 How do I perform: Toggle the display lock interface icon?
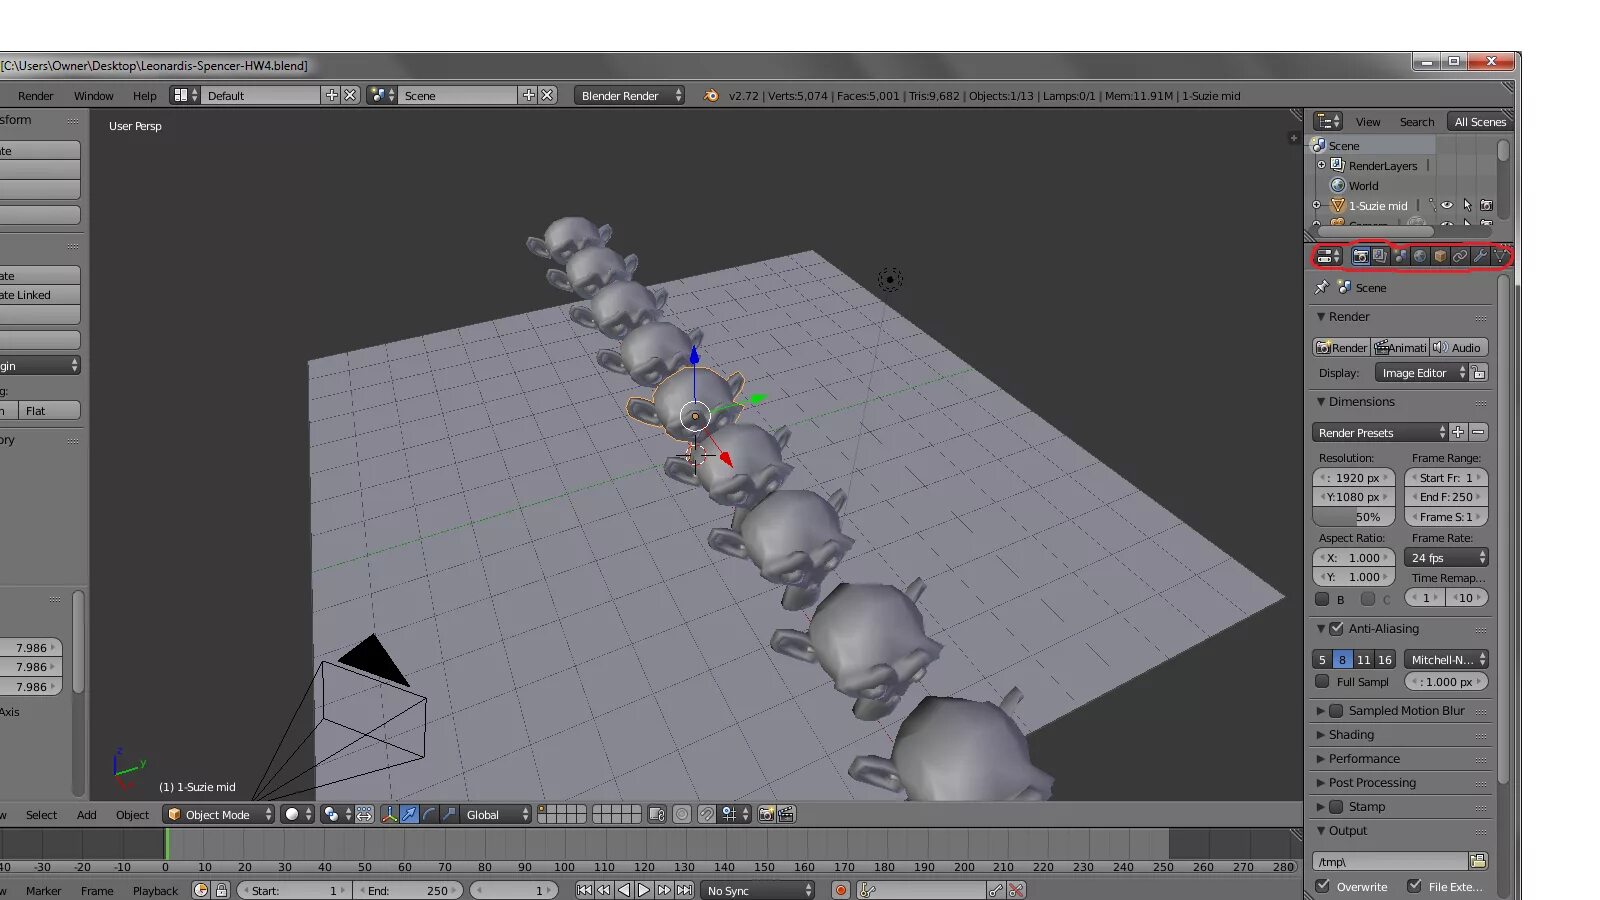tap(1479, 373)
